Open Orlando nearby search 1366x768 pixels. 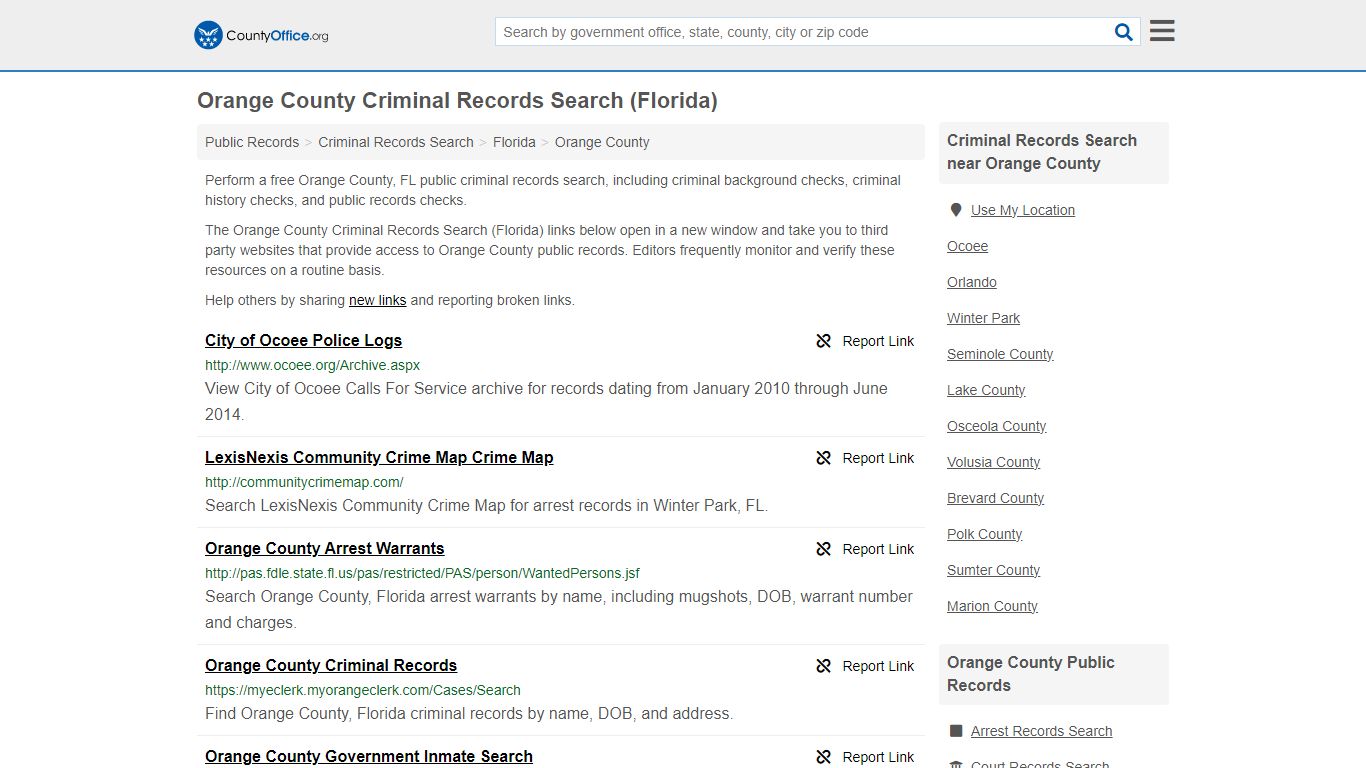point(972,282)
